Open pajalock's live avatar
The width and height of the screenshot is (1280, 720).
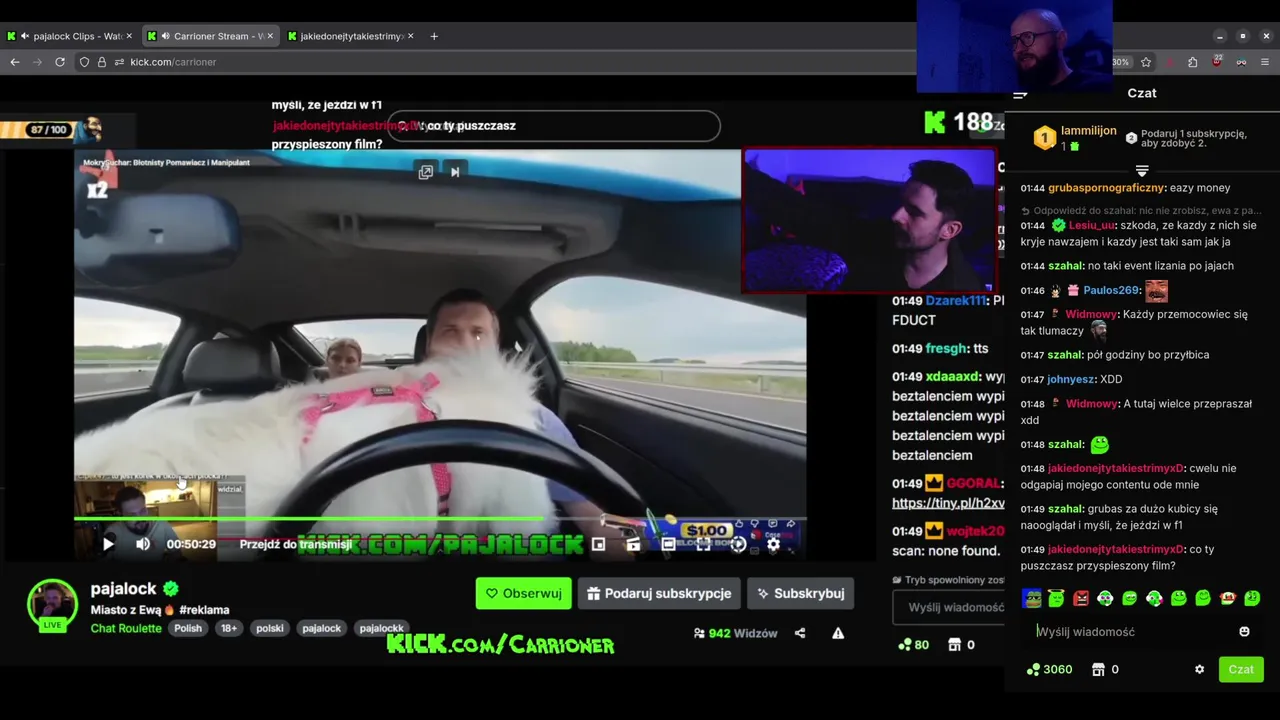coord(52,606)
